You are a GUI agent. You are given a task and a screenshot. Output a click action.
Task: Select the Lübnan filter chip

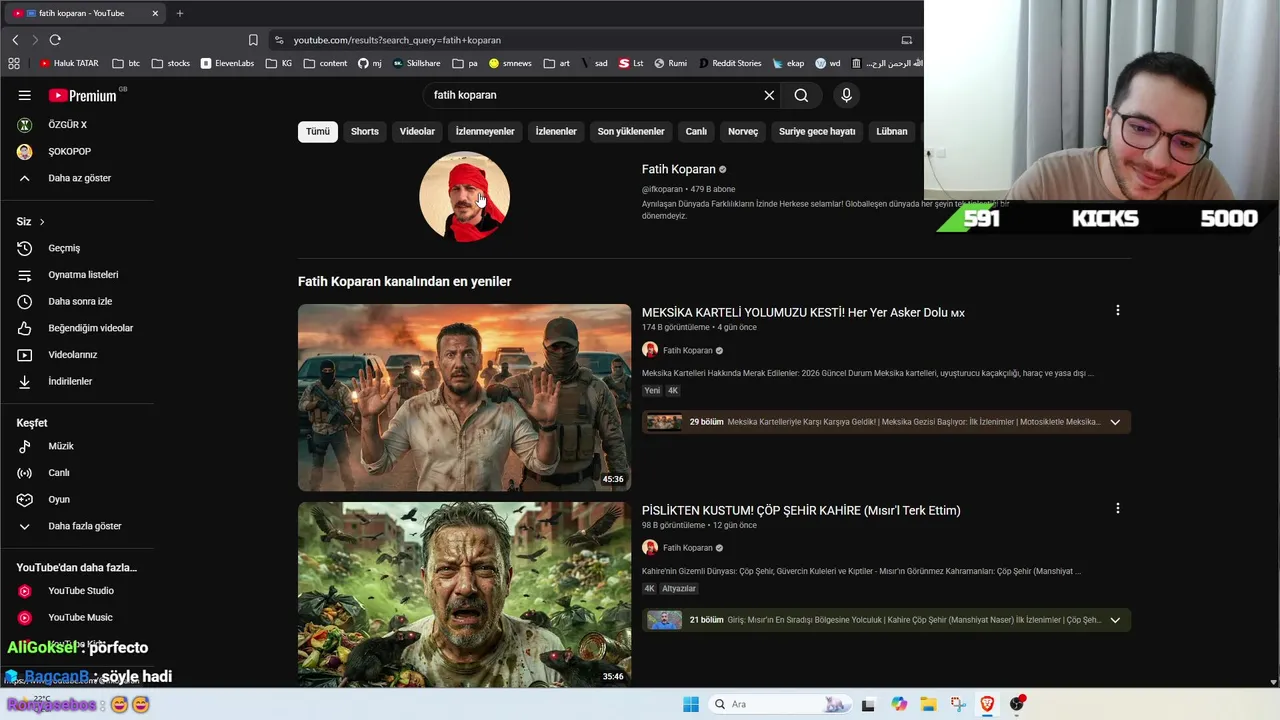click(x=892, y=131)
